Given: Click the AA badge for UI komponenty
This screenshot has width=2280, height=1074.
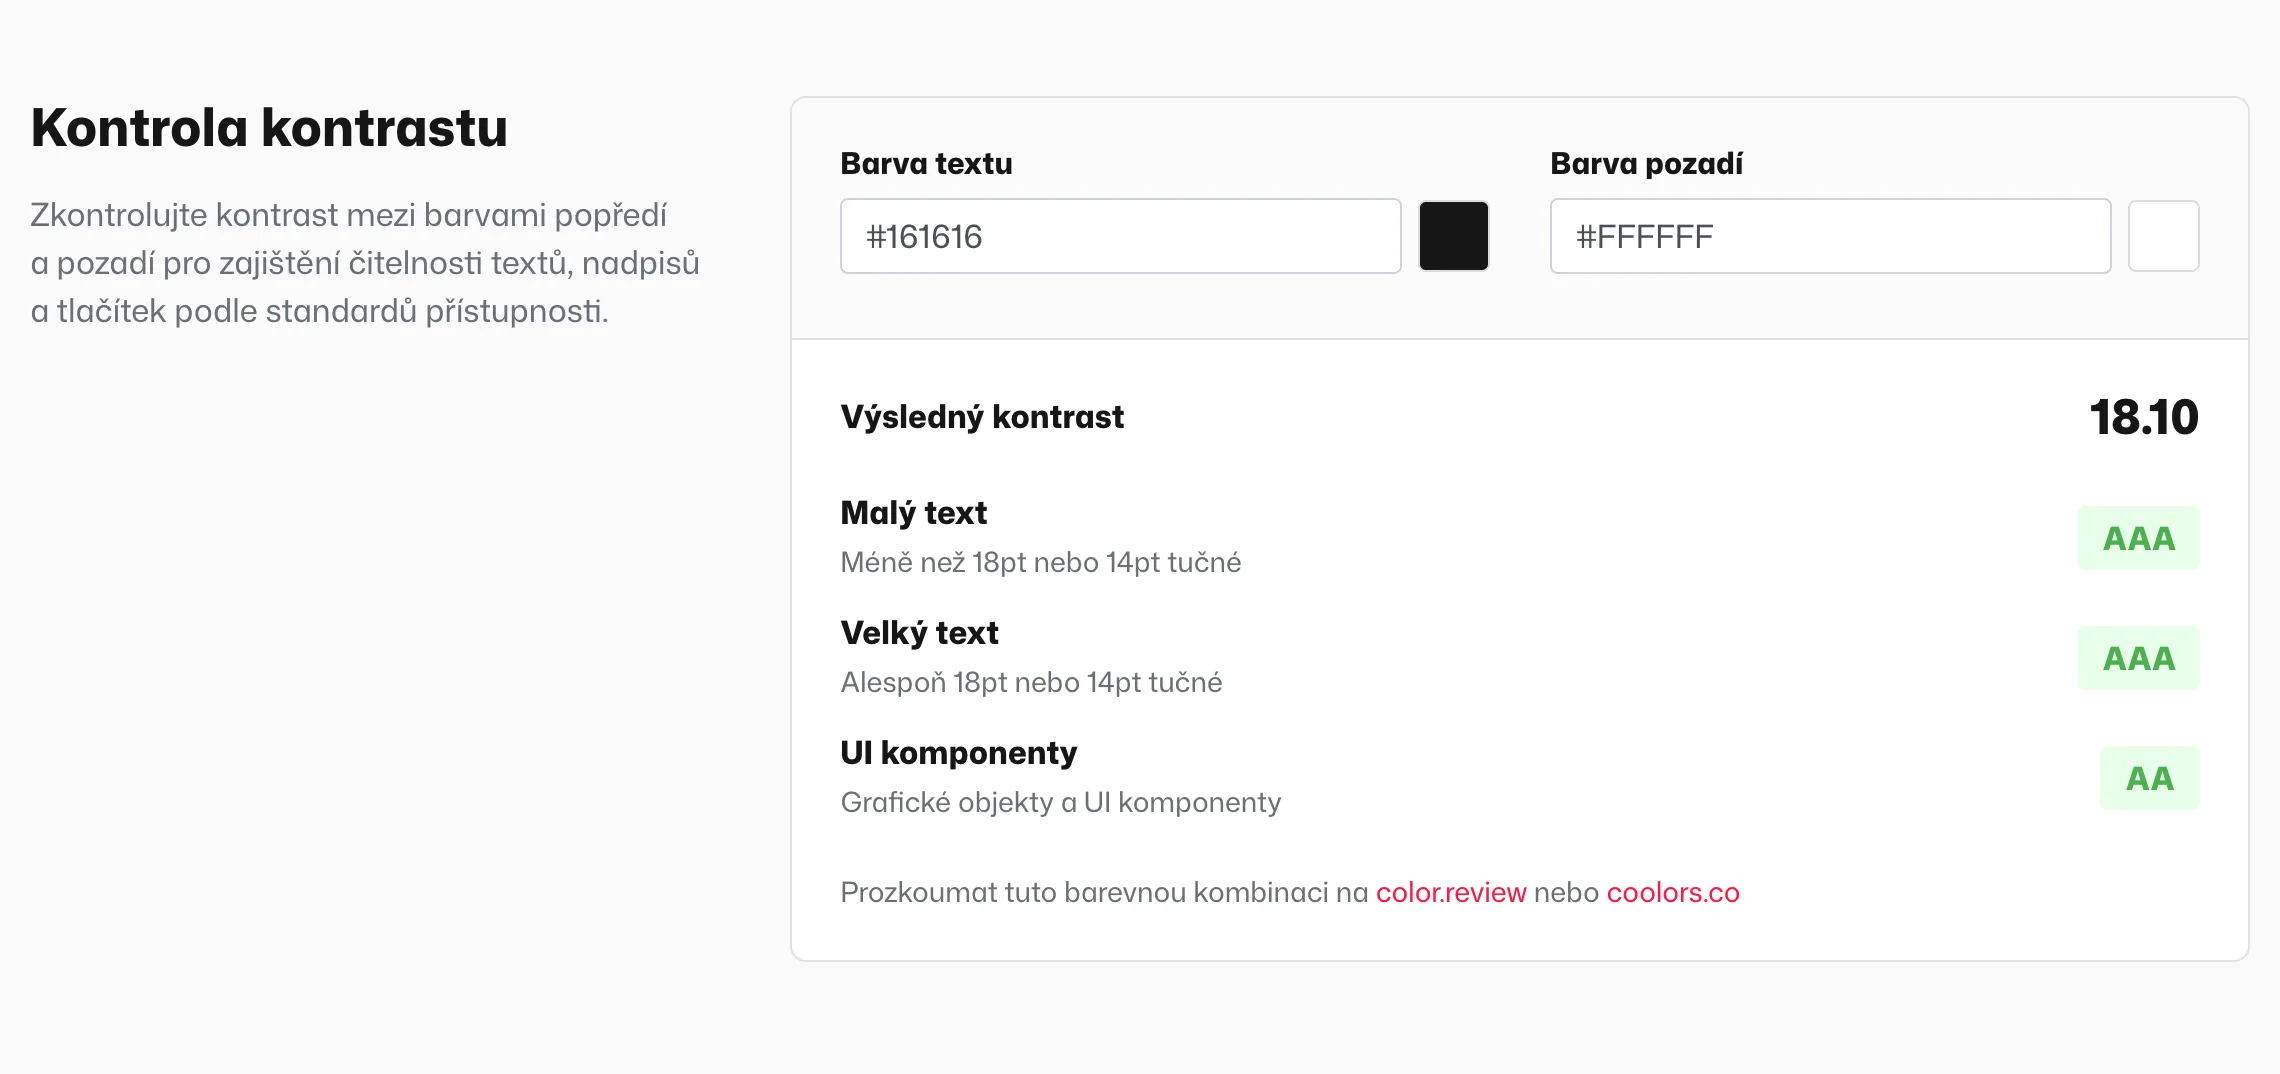Looking at the screenshot, I should pyautogui.click(x=2150, y=778).
